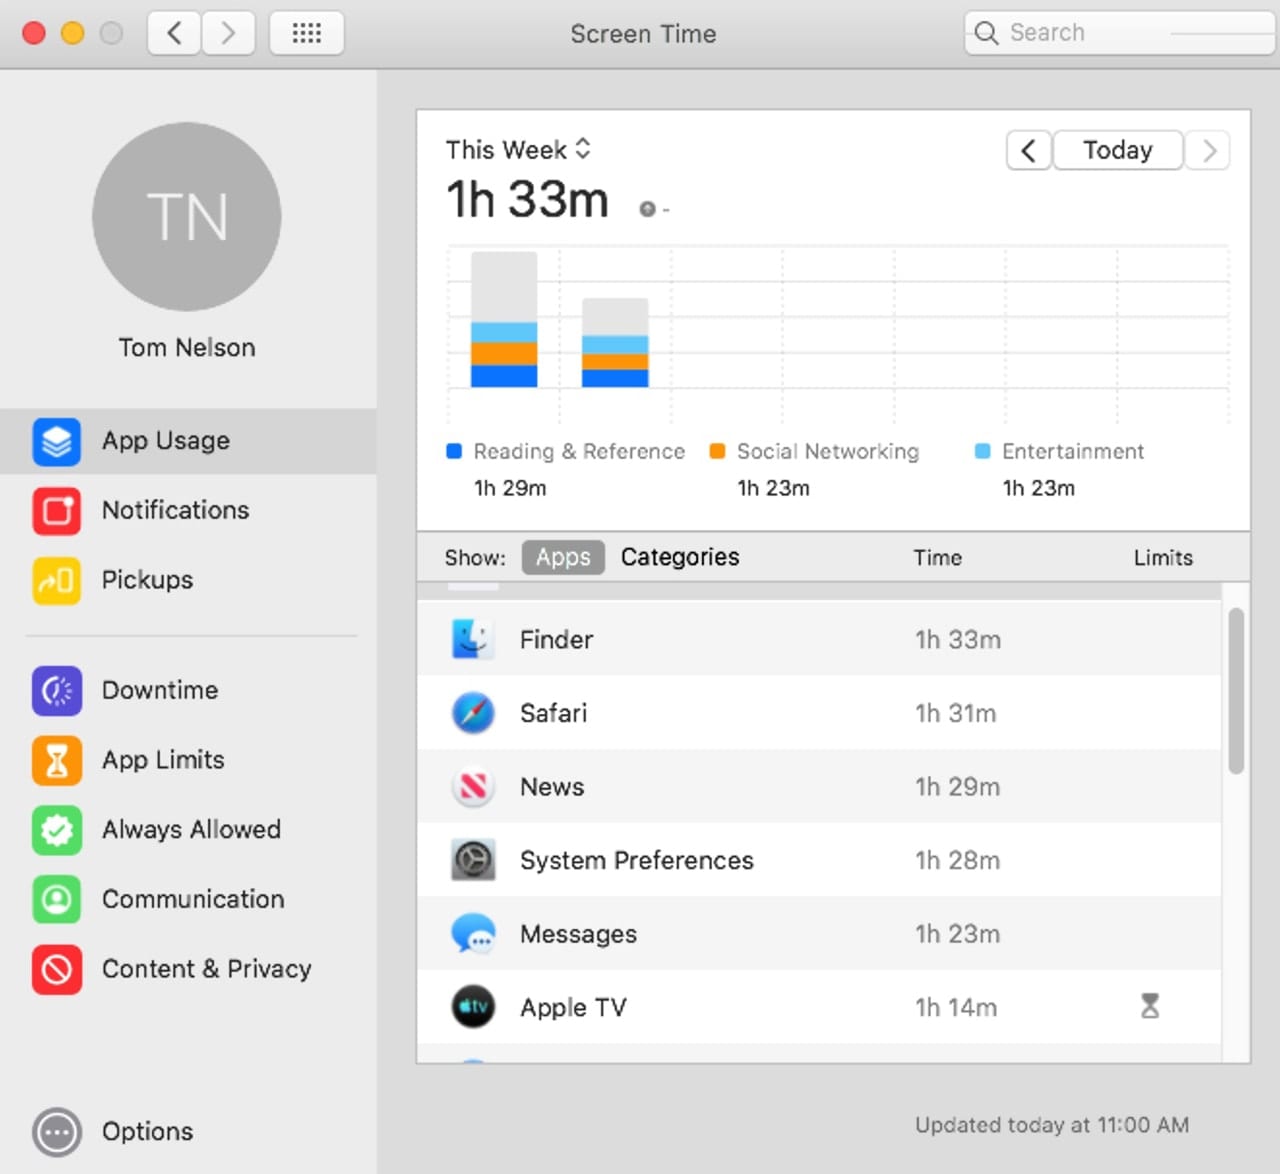Open Communication settings
This screenshot has height=1174, width=1280.
192,899
